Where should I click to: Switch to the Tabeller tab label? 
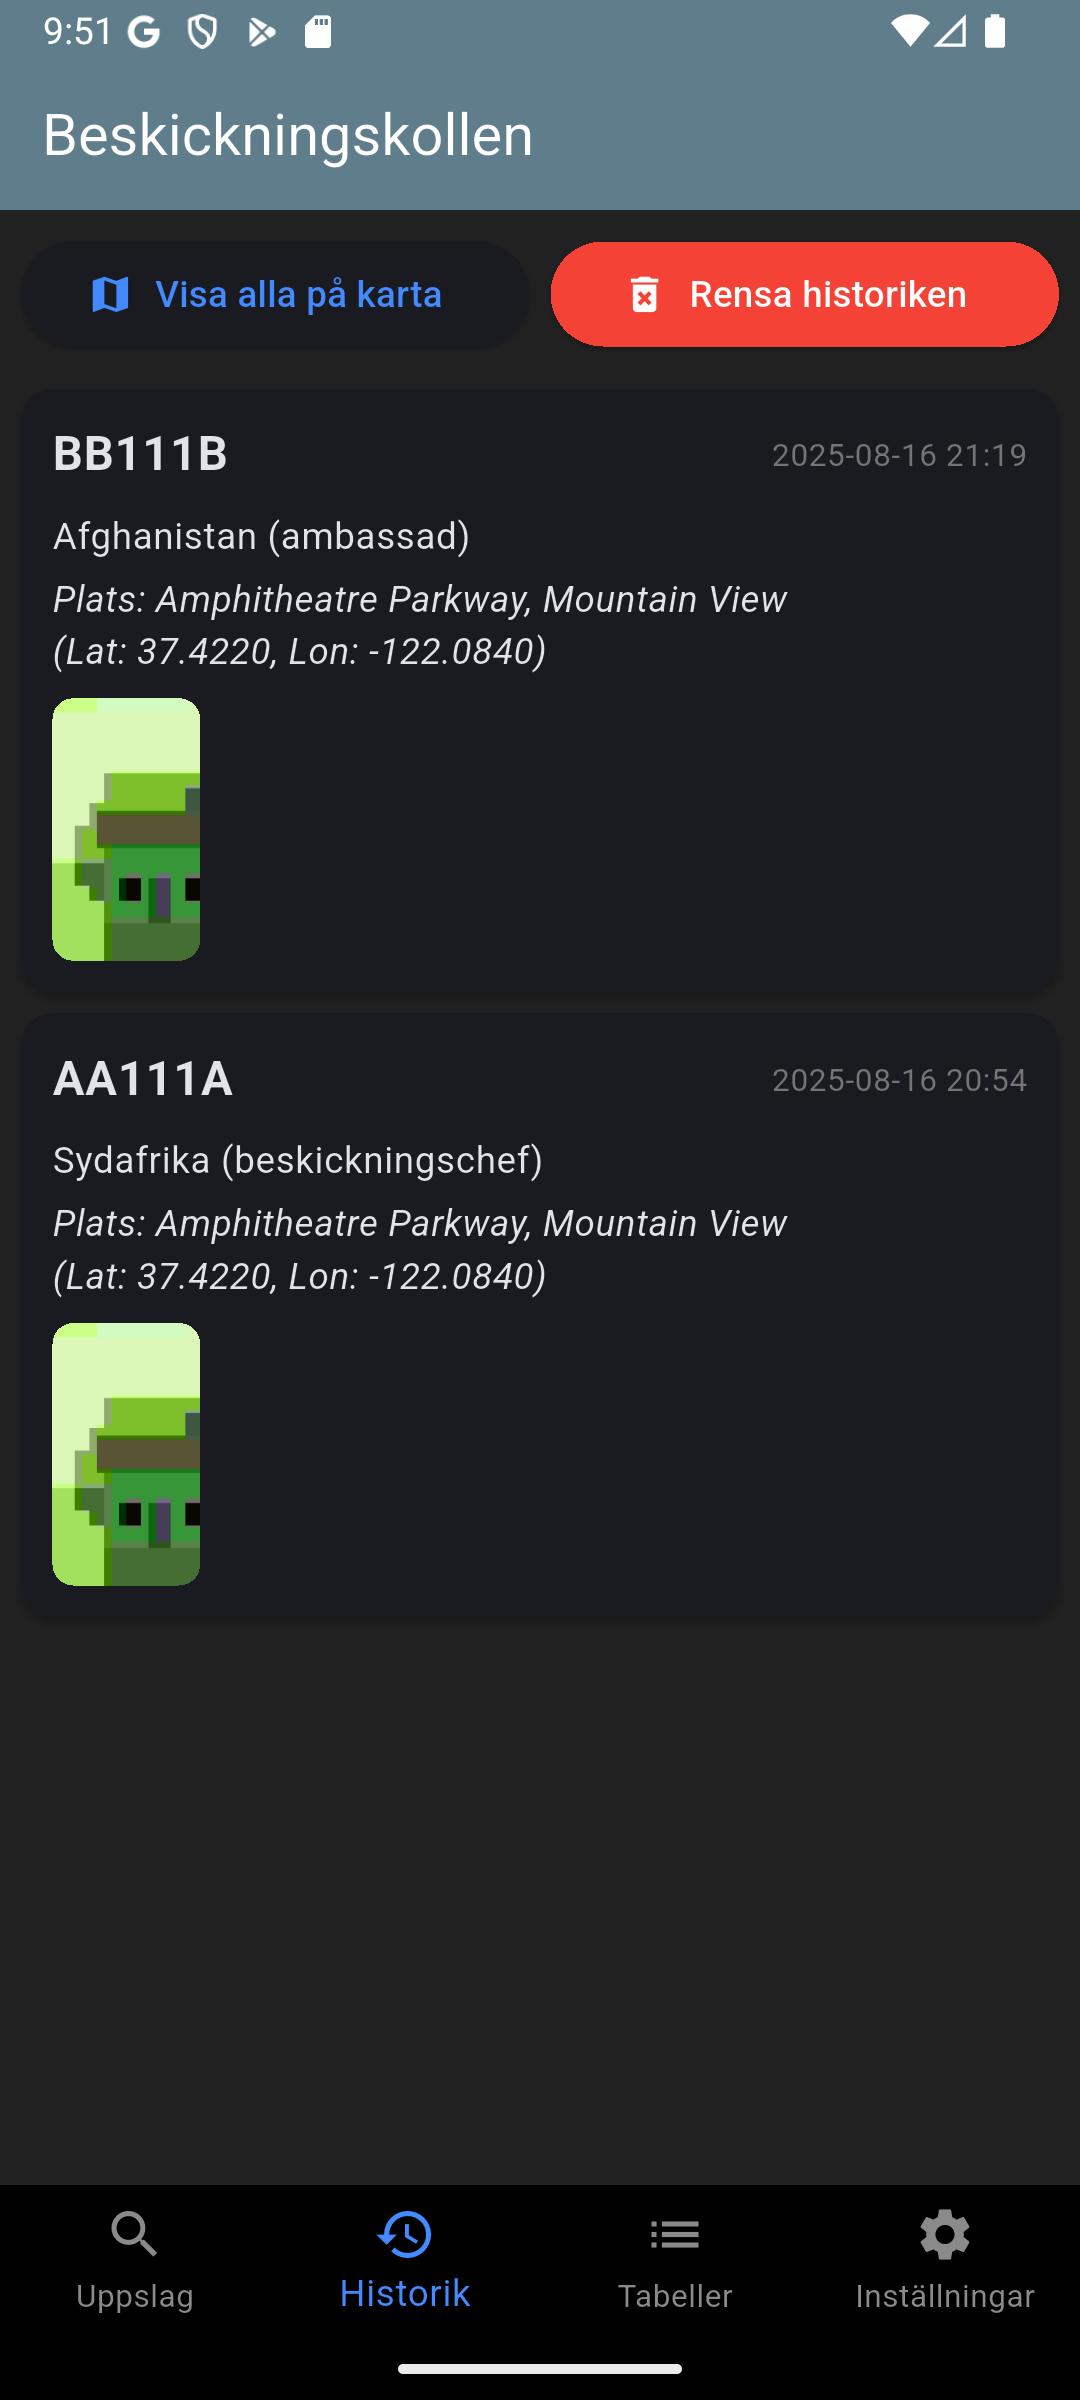(x=675, y=2296)
